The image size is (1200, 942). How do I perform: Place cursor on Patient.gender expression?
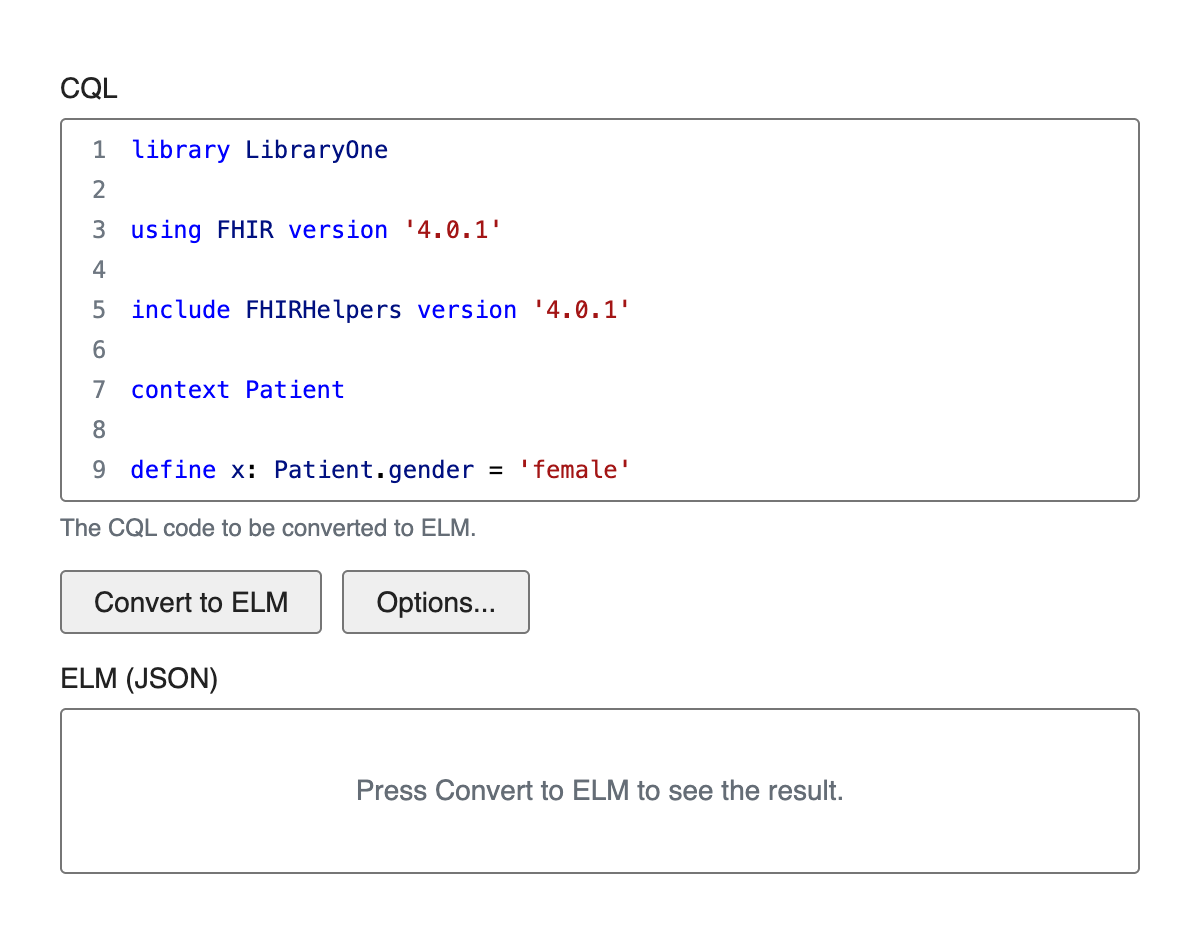click(373, 470)
